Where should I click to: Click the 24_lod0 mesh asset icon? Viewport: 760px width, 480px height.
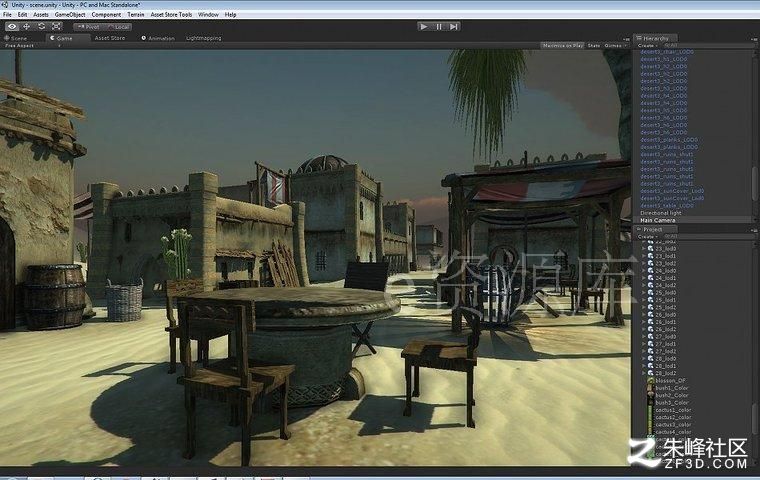[650, 271]
